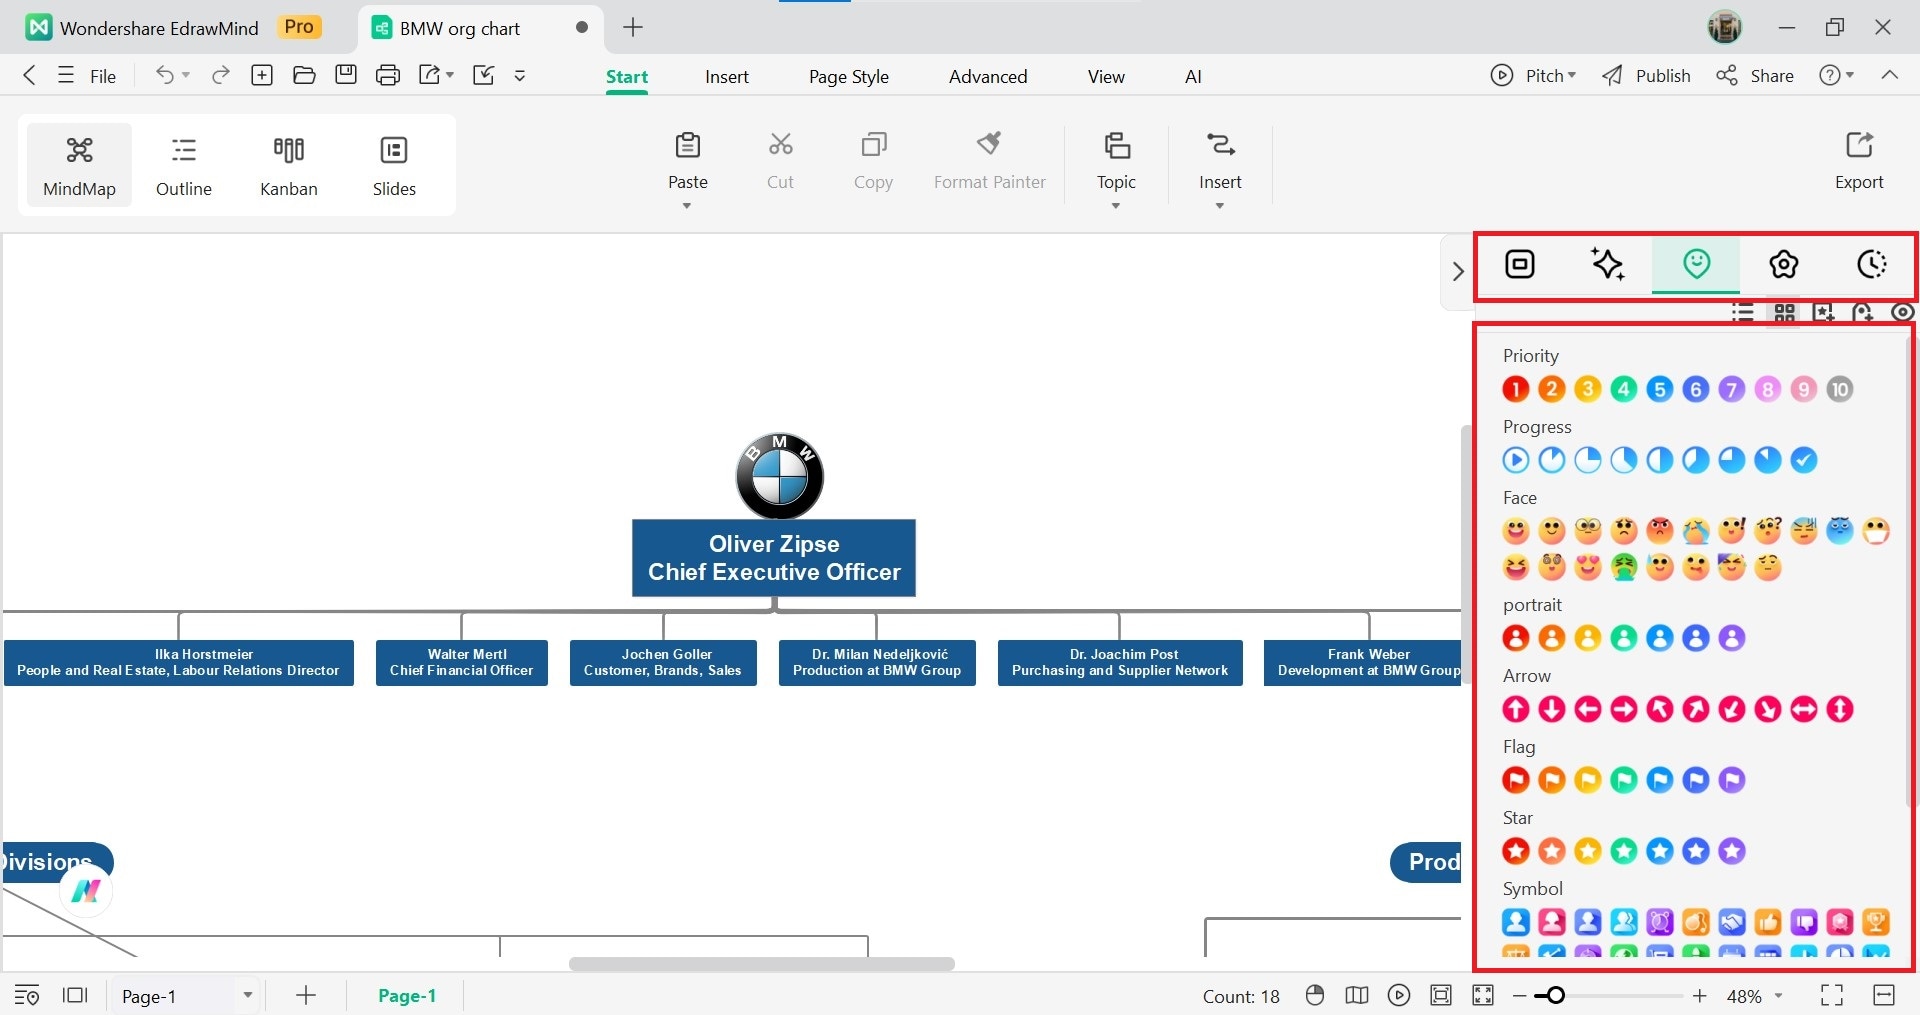
Task: Collapse the ribbon with the chevron
Action: click(1889, 75)
